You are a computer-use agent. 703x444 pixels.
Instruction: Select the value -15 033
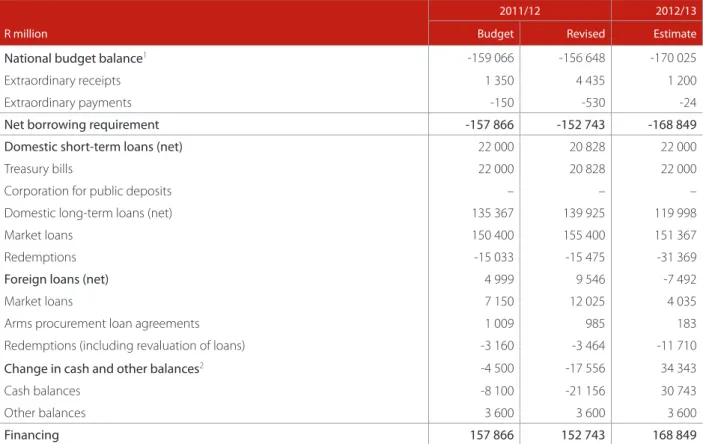pyautogui.click(x=494, y=257)
